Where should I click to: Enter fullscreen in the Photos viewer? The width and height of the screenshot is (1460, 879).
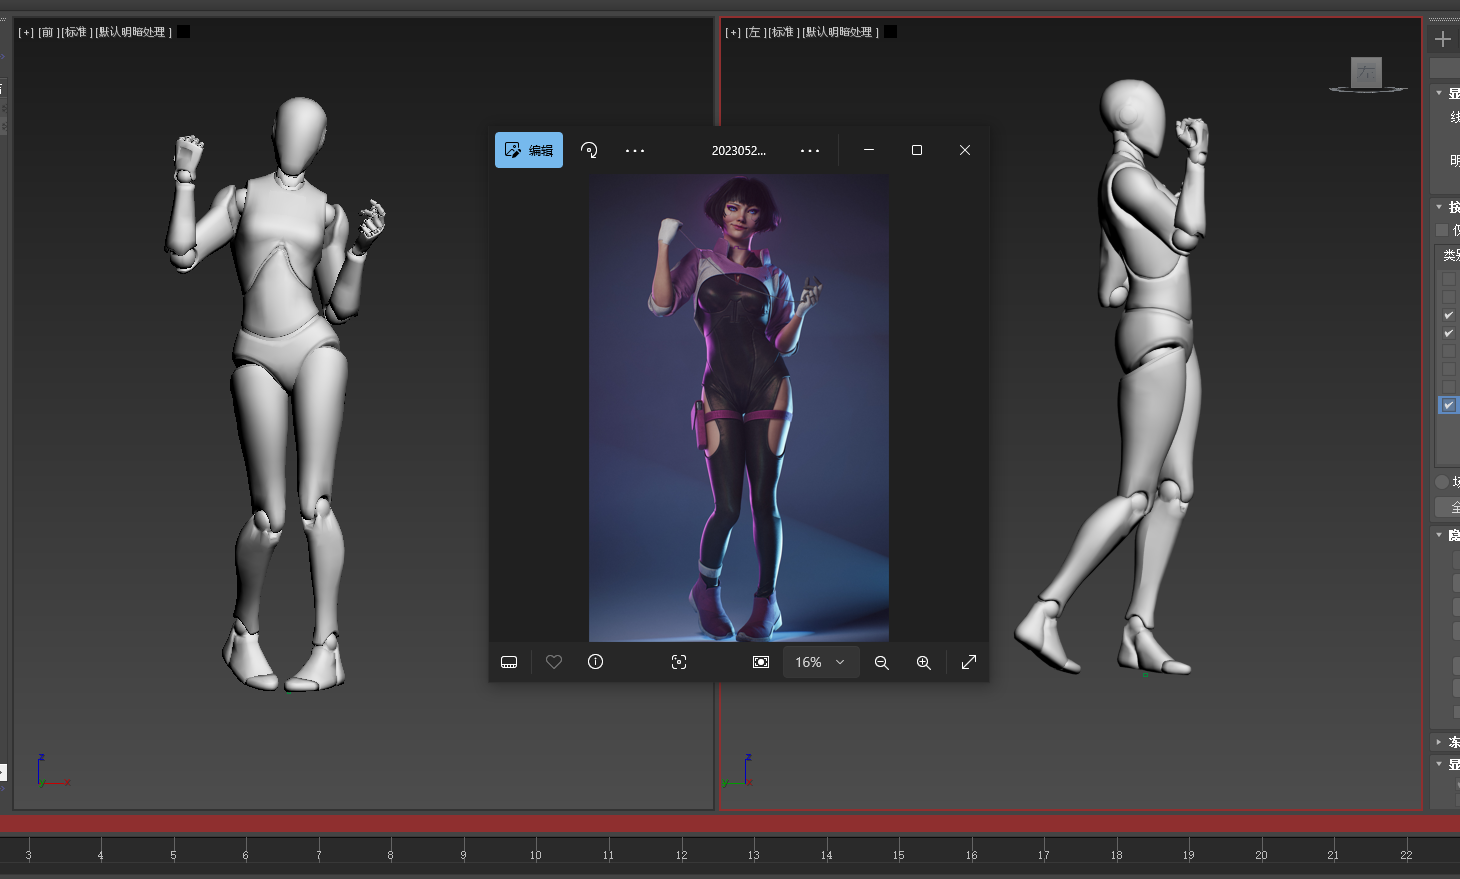[x=969, y=662]
